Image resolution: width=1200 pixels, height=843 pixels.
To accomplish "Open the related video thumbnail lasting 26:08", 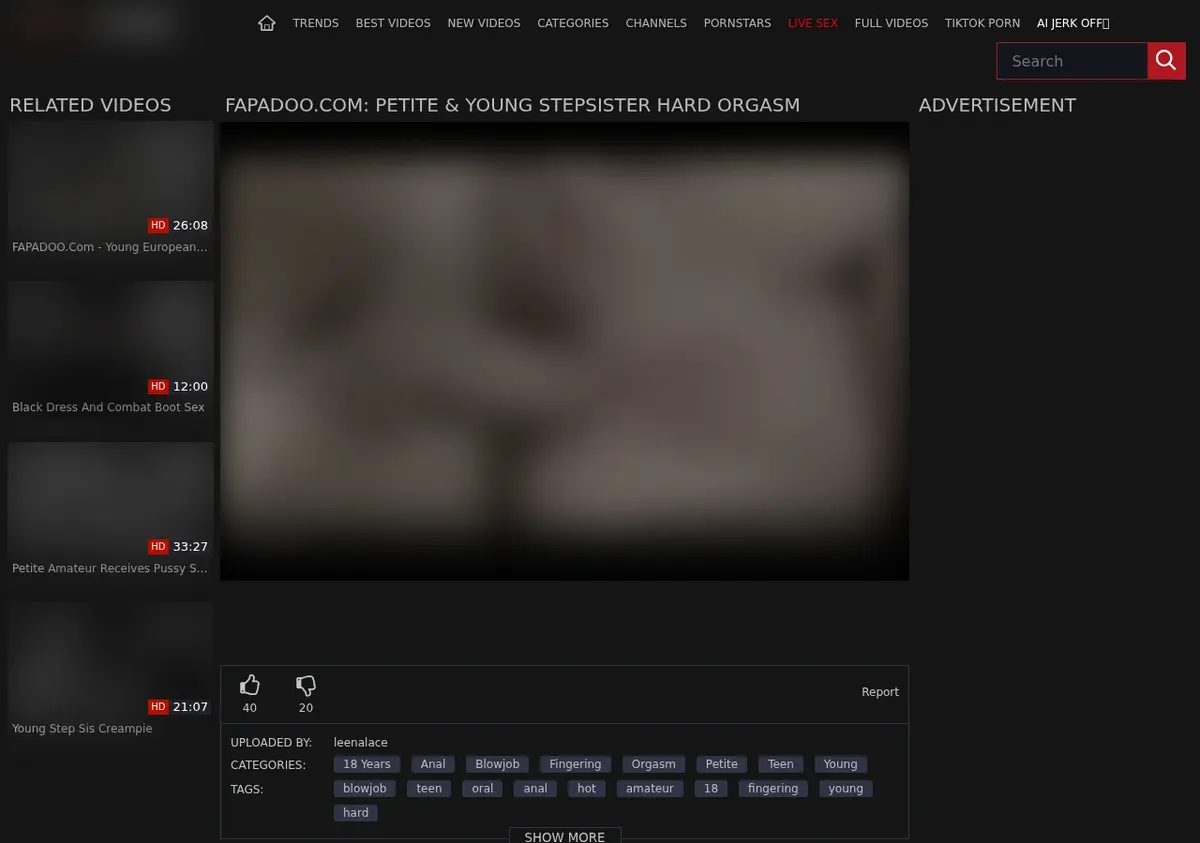I will pyautogui.click(x=111, y=179).
